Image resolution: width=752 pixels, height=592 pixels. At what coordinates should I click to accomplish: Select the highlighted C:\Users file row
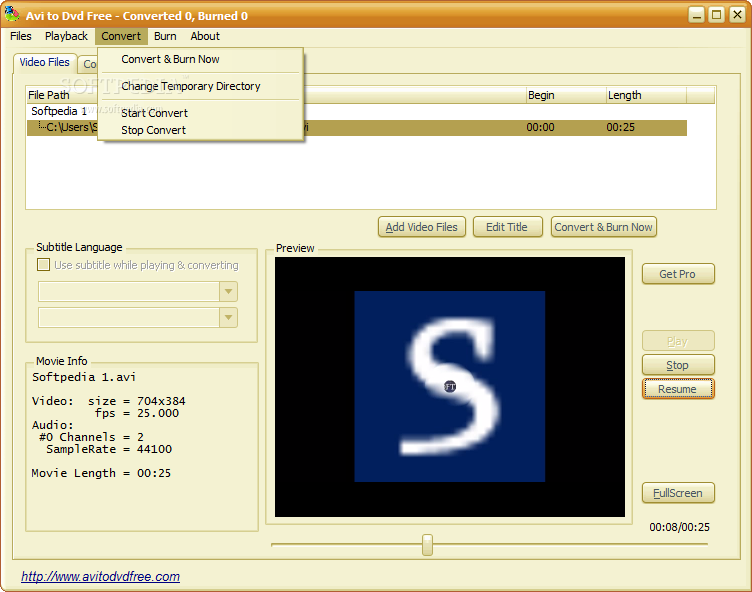pyautogui.click(x=357, y=128)
